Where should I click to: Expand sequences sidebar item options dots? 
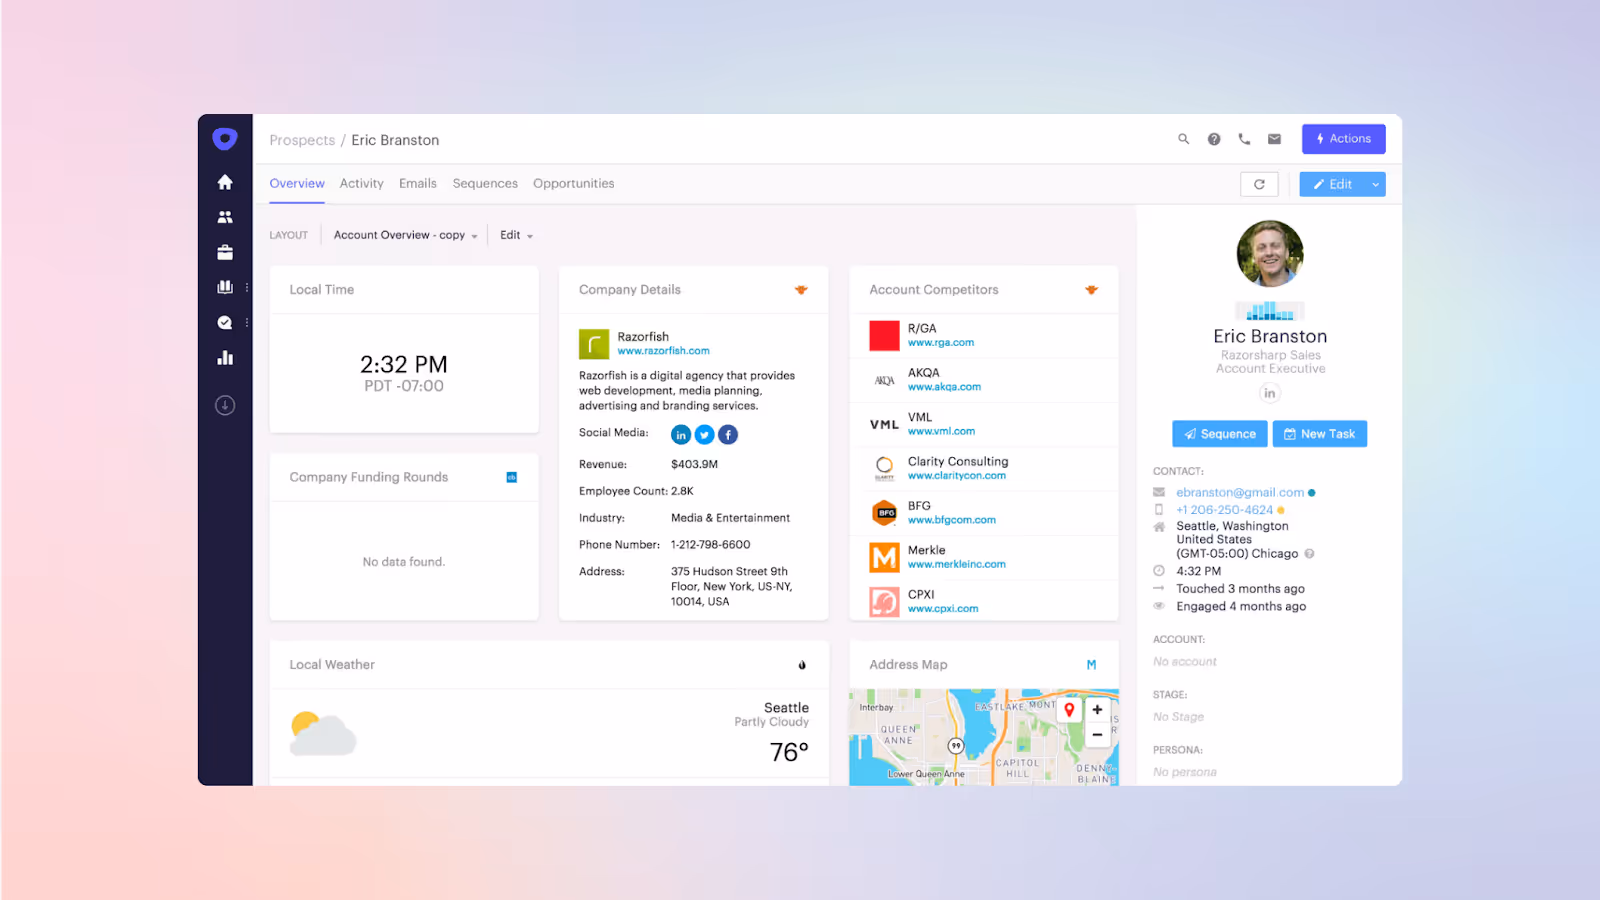(246, 287)
